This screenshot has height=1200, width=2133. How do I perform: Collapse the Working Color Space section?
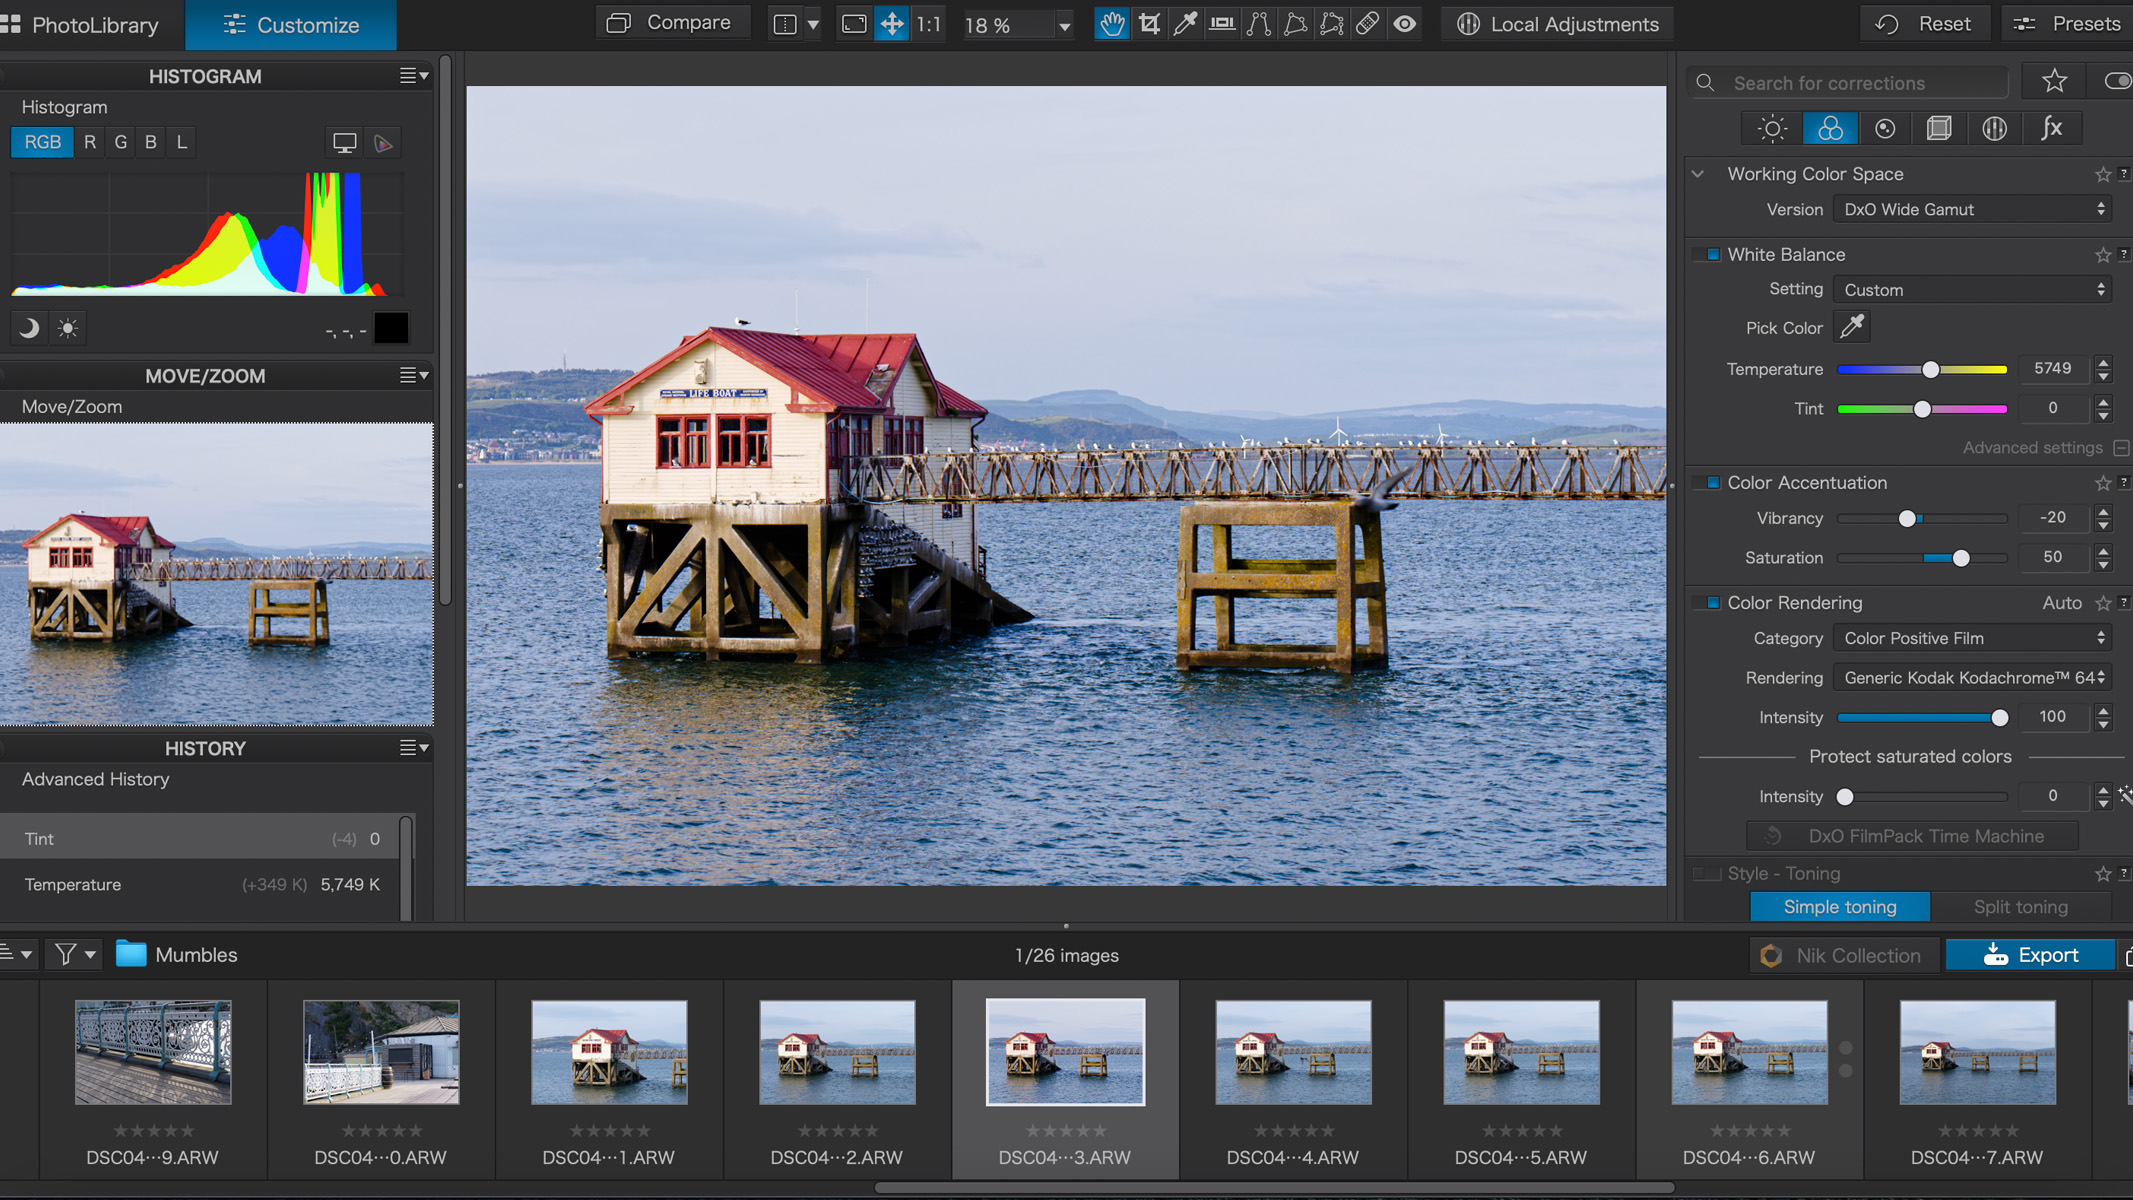pyautogui.click(x=1698, y=173)
